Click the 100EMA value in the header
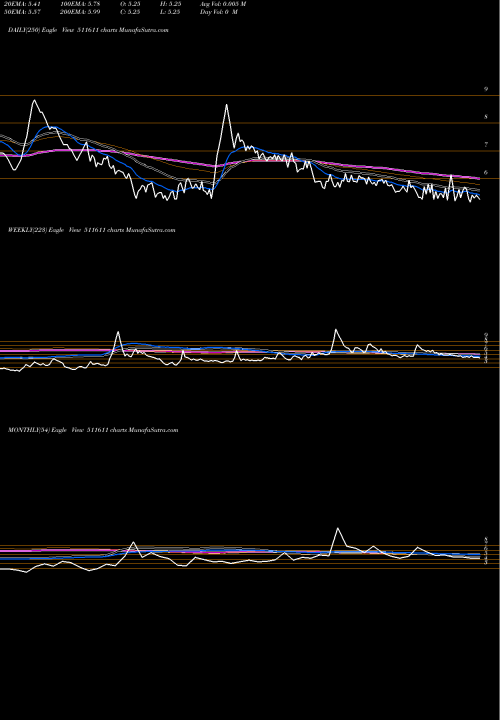 (80, 4)
